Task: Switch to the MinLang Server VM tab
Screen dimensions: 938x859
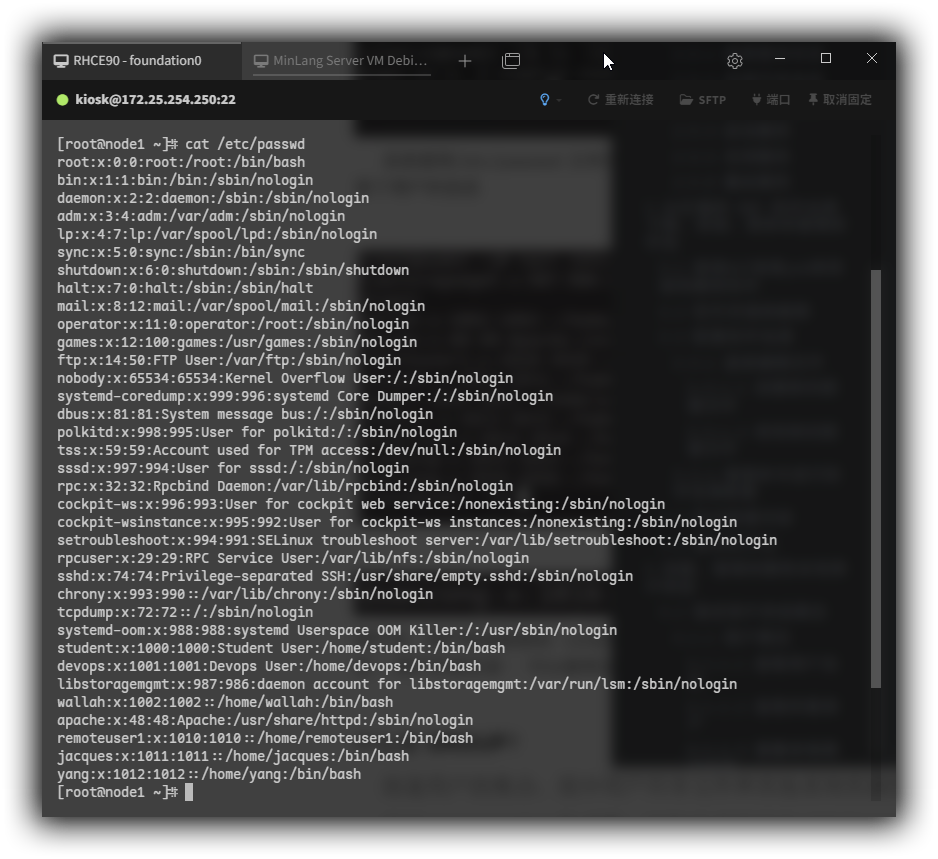Action: coord(340,61)
